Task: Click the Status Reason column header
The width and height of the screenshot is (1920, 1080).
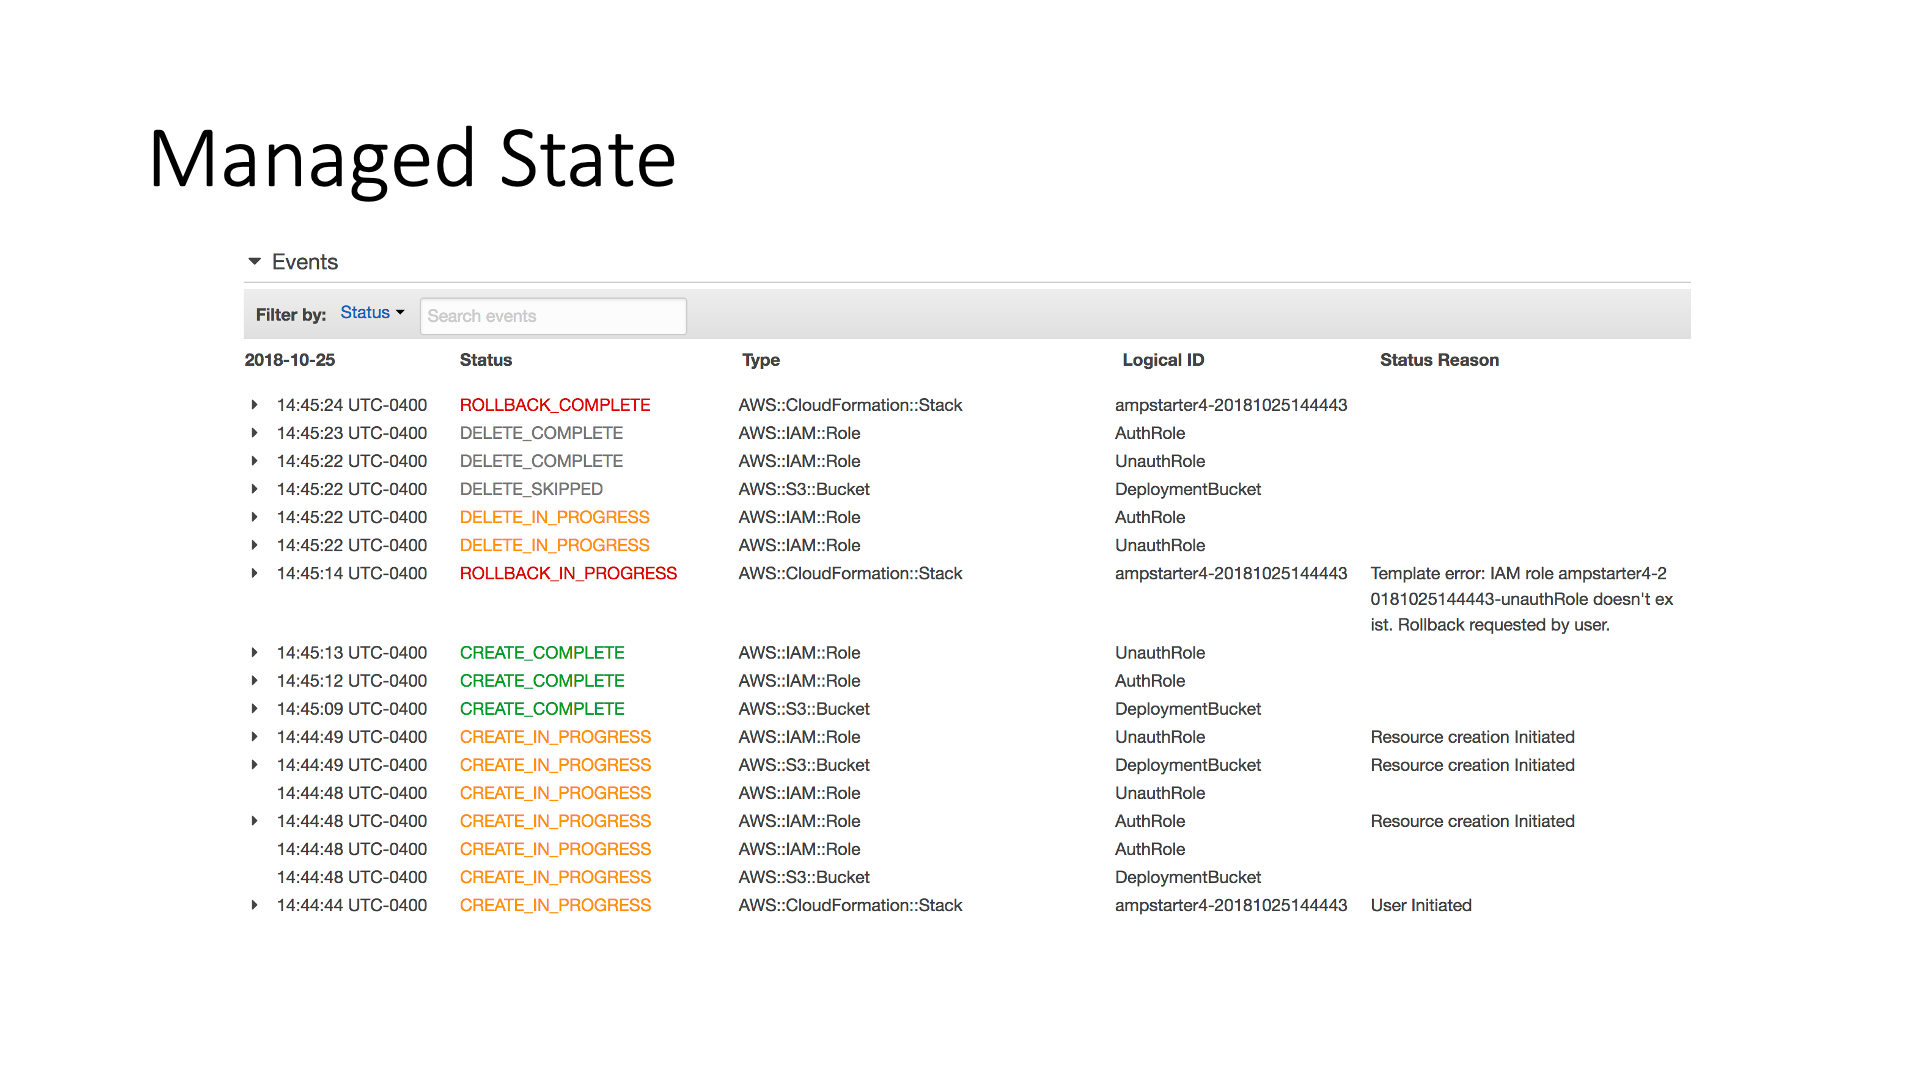Action: point(1438,360)
